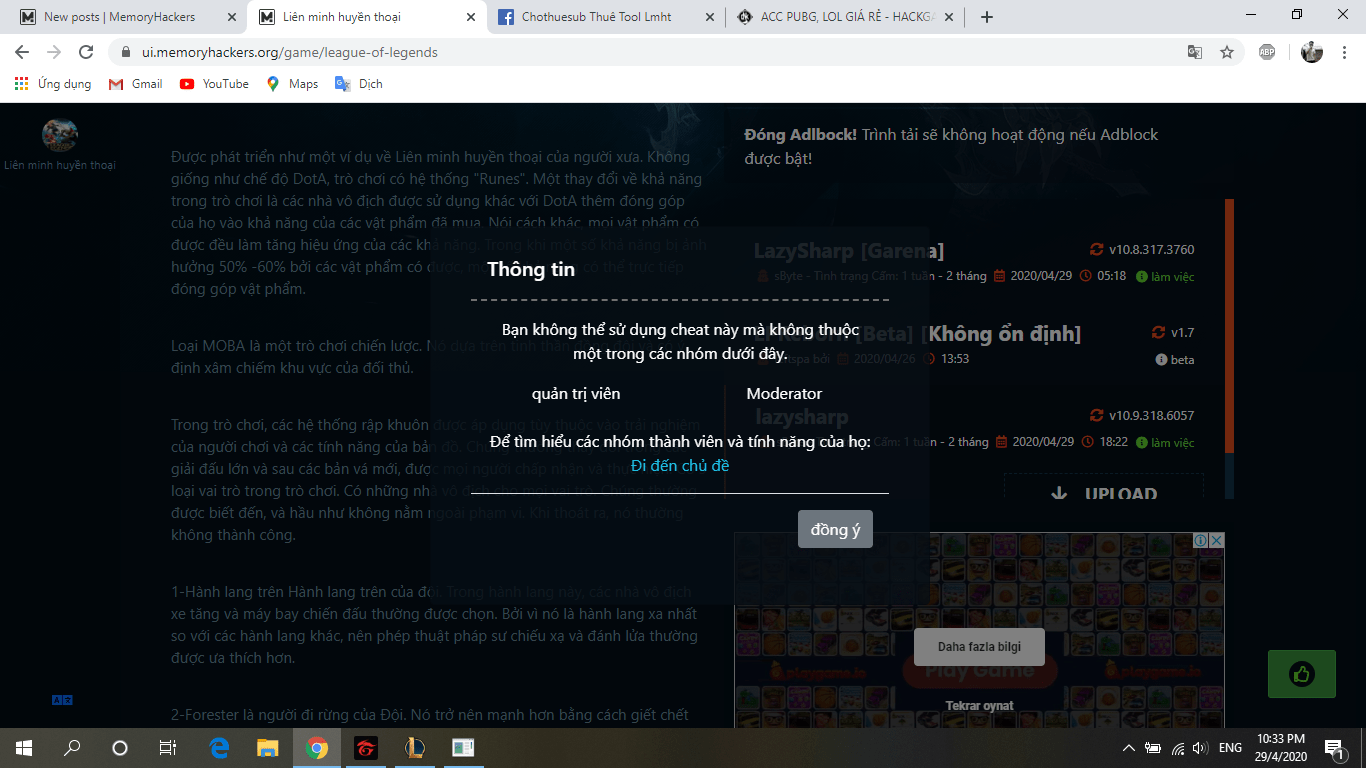Click the beta status label
The height and width of the screenshot is (768, 1366).
(x=1175, y=360)
